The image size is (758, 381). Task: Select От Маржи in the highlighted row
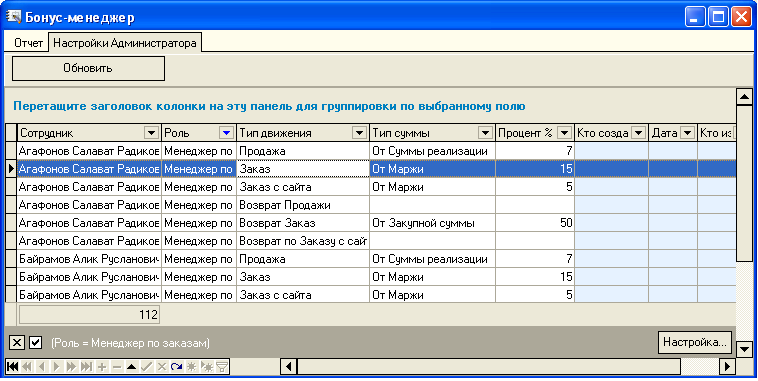click(432, 169)
